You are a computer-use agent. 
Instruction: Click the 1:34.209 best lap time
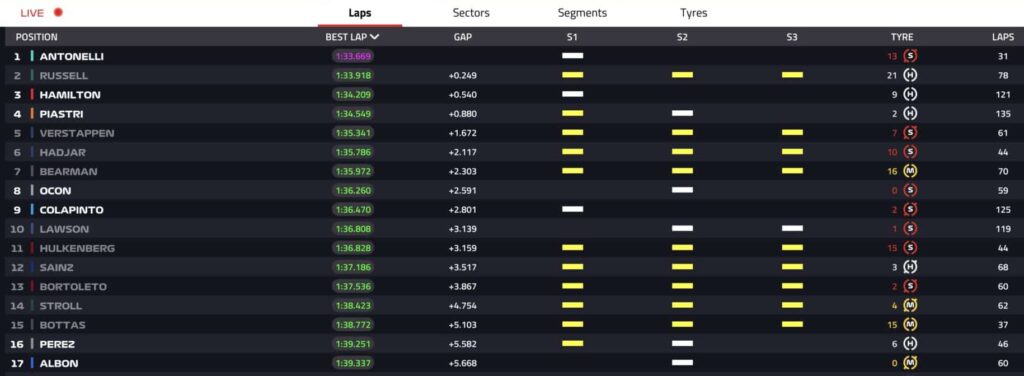(x=353, y=95)
